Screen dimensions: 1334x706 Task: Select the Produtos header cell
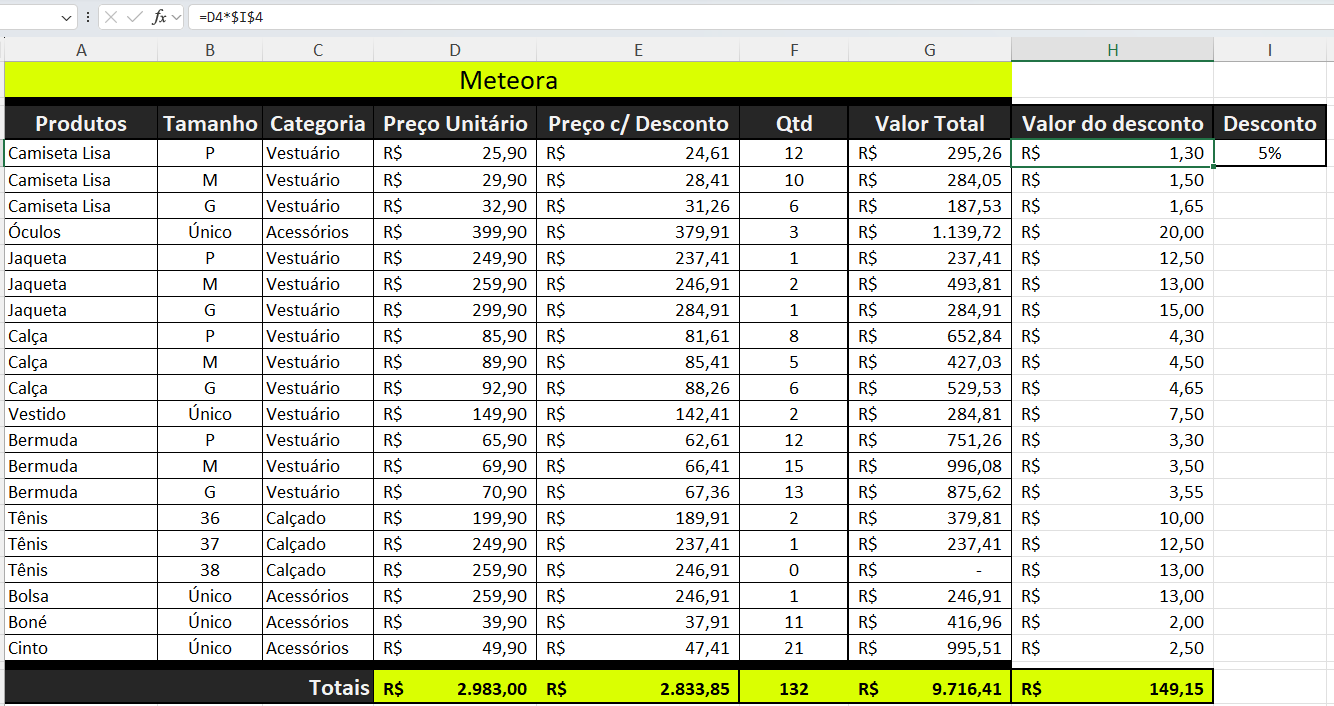point(81,123)
